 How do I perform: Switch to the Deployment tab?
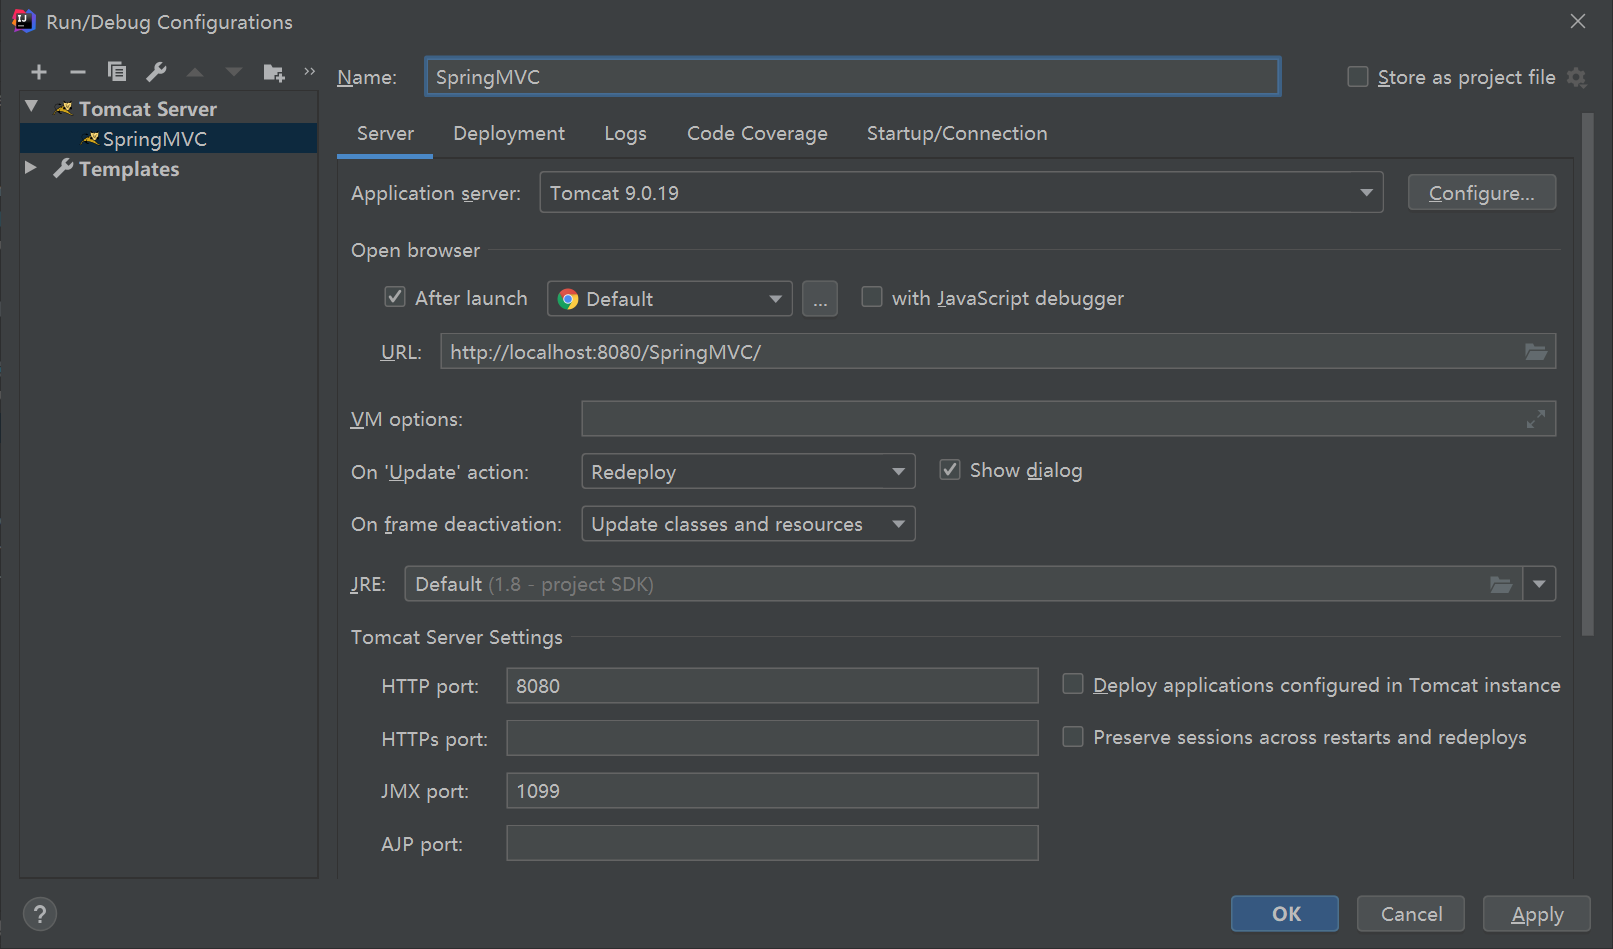click(x=509, y=134)
